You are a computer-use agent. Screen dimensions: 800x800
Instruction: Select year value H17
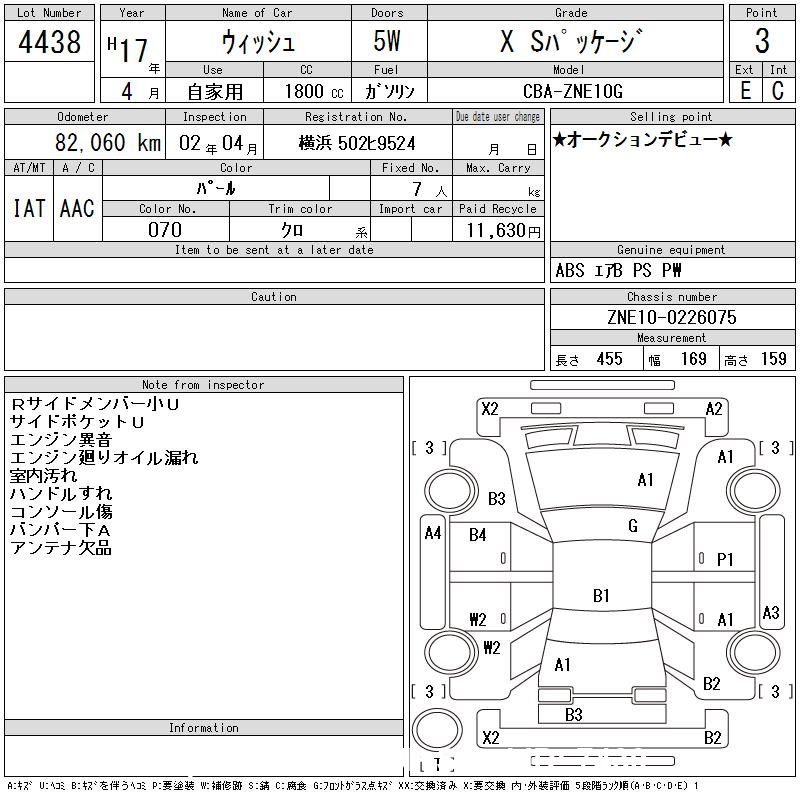coord(128,49)
